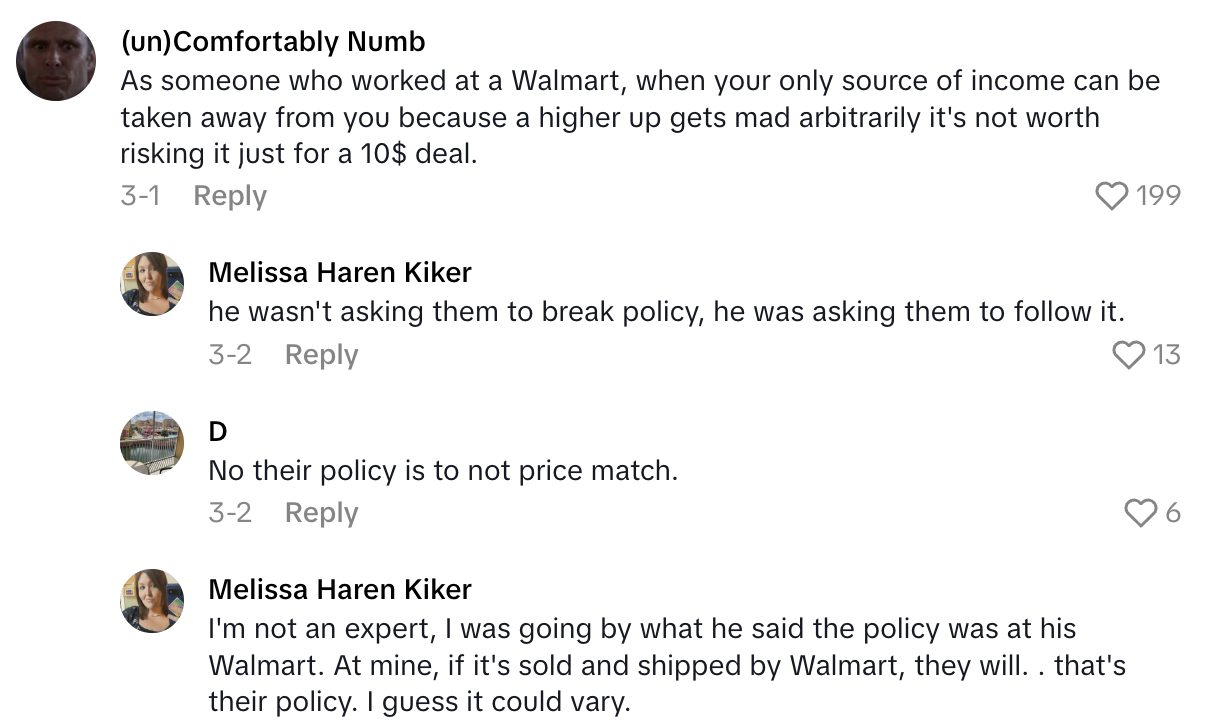Click D's profile picture
The image size is (1214, 726).
point(152,440)
